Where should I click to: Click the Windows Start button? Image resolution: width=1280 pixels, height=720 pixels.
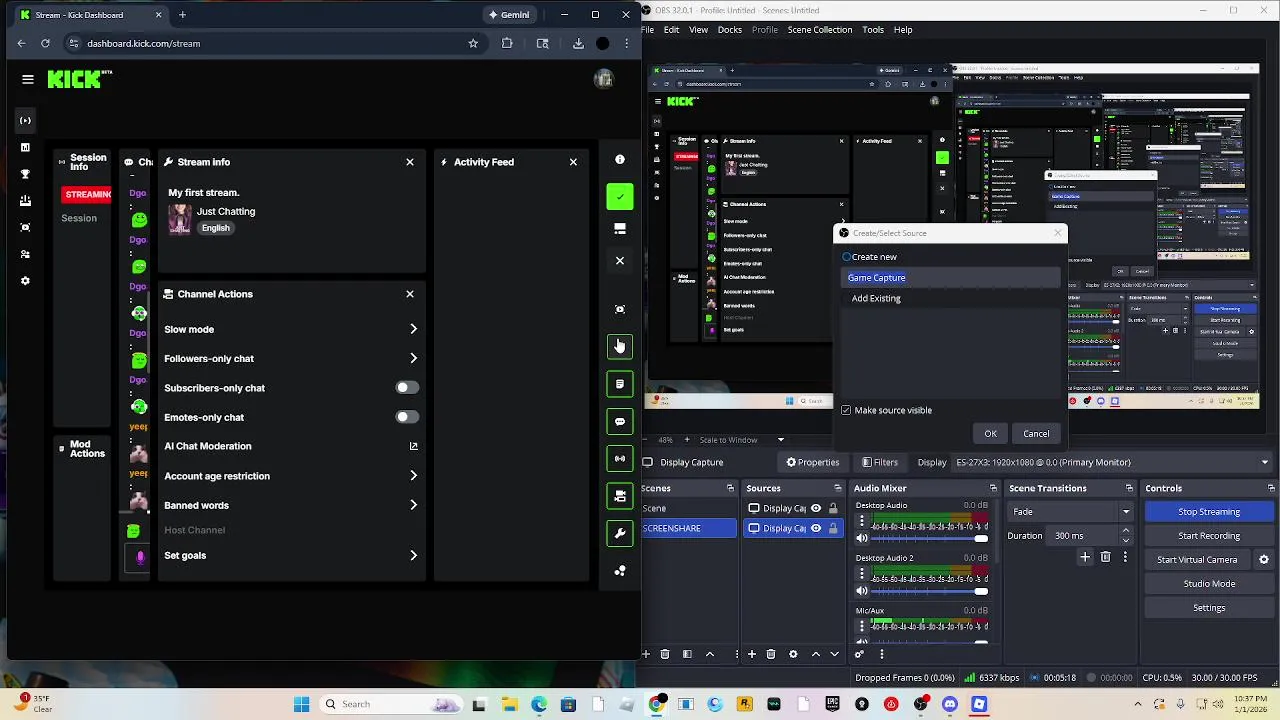301,704
